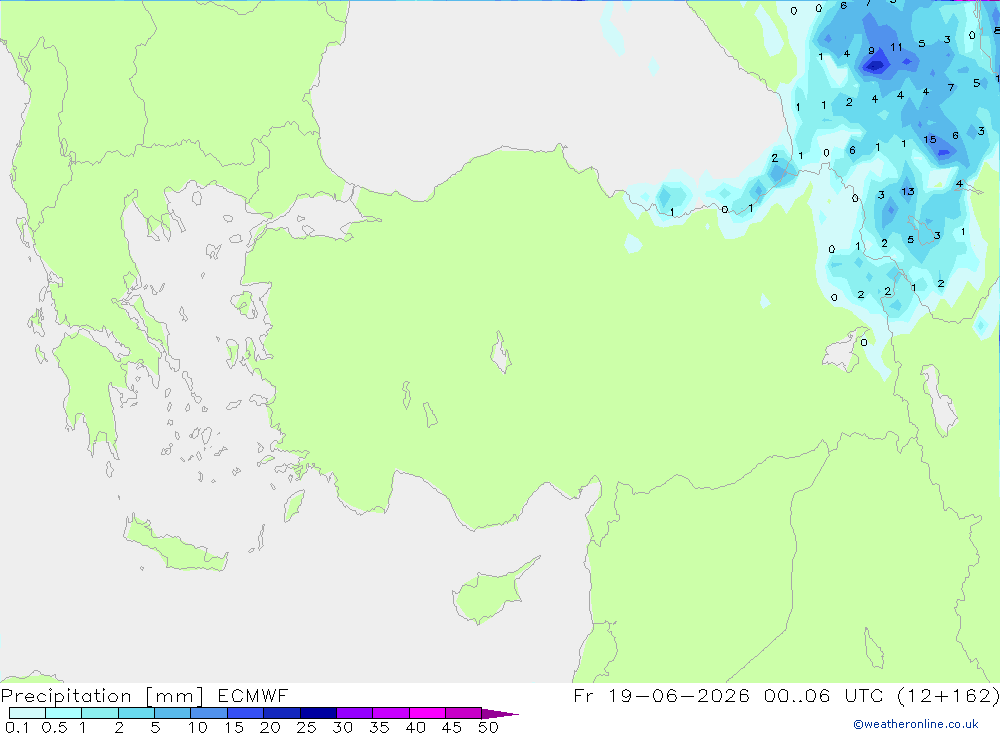Click the '20' legend scale label
Viewport: 1000px width, 733px height.
(x=270, y=727)
